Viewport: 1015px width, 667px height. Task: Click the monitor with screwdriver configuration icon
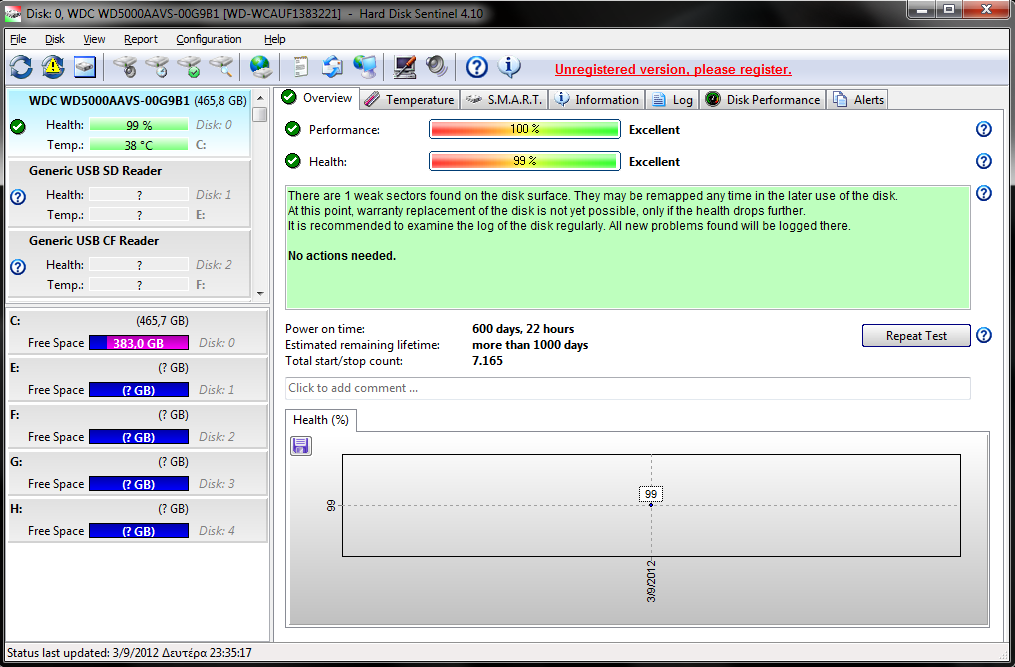coord(405,67)
